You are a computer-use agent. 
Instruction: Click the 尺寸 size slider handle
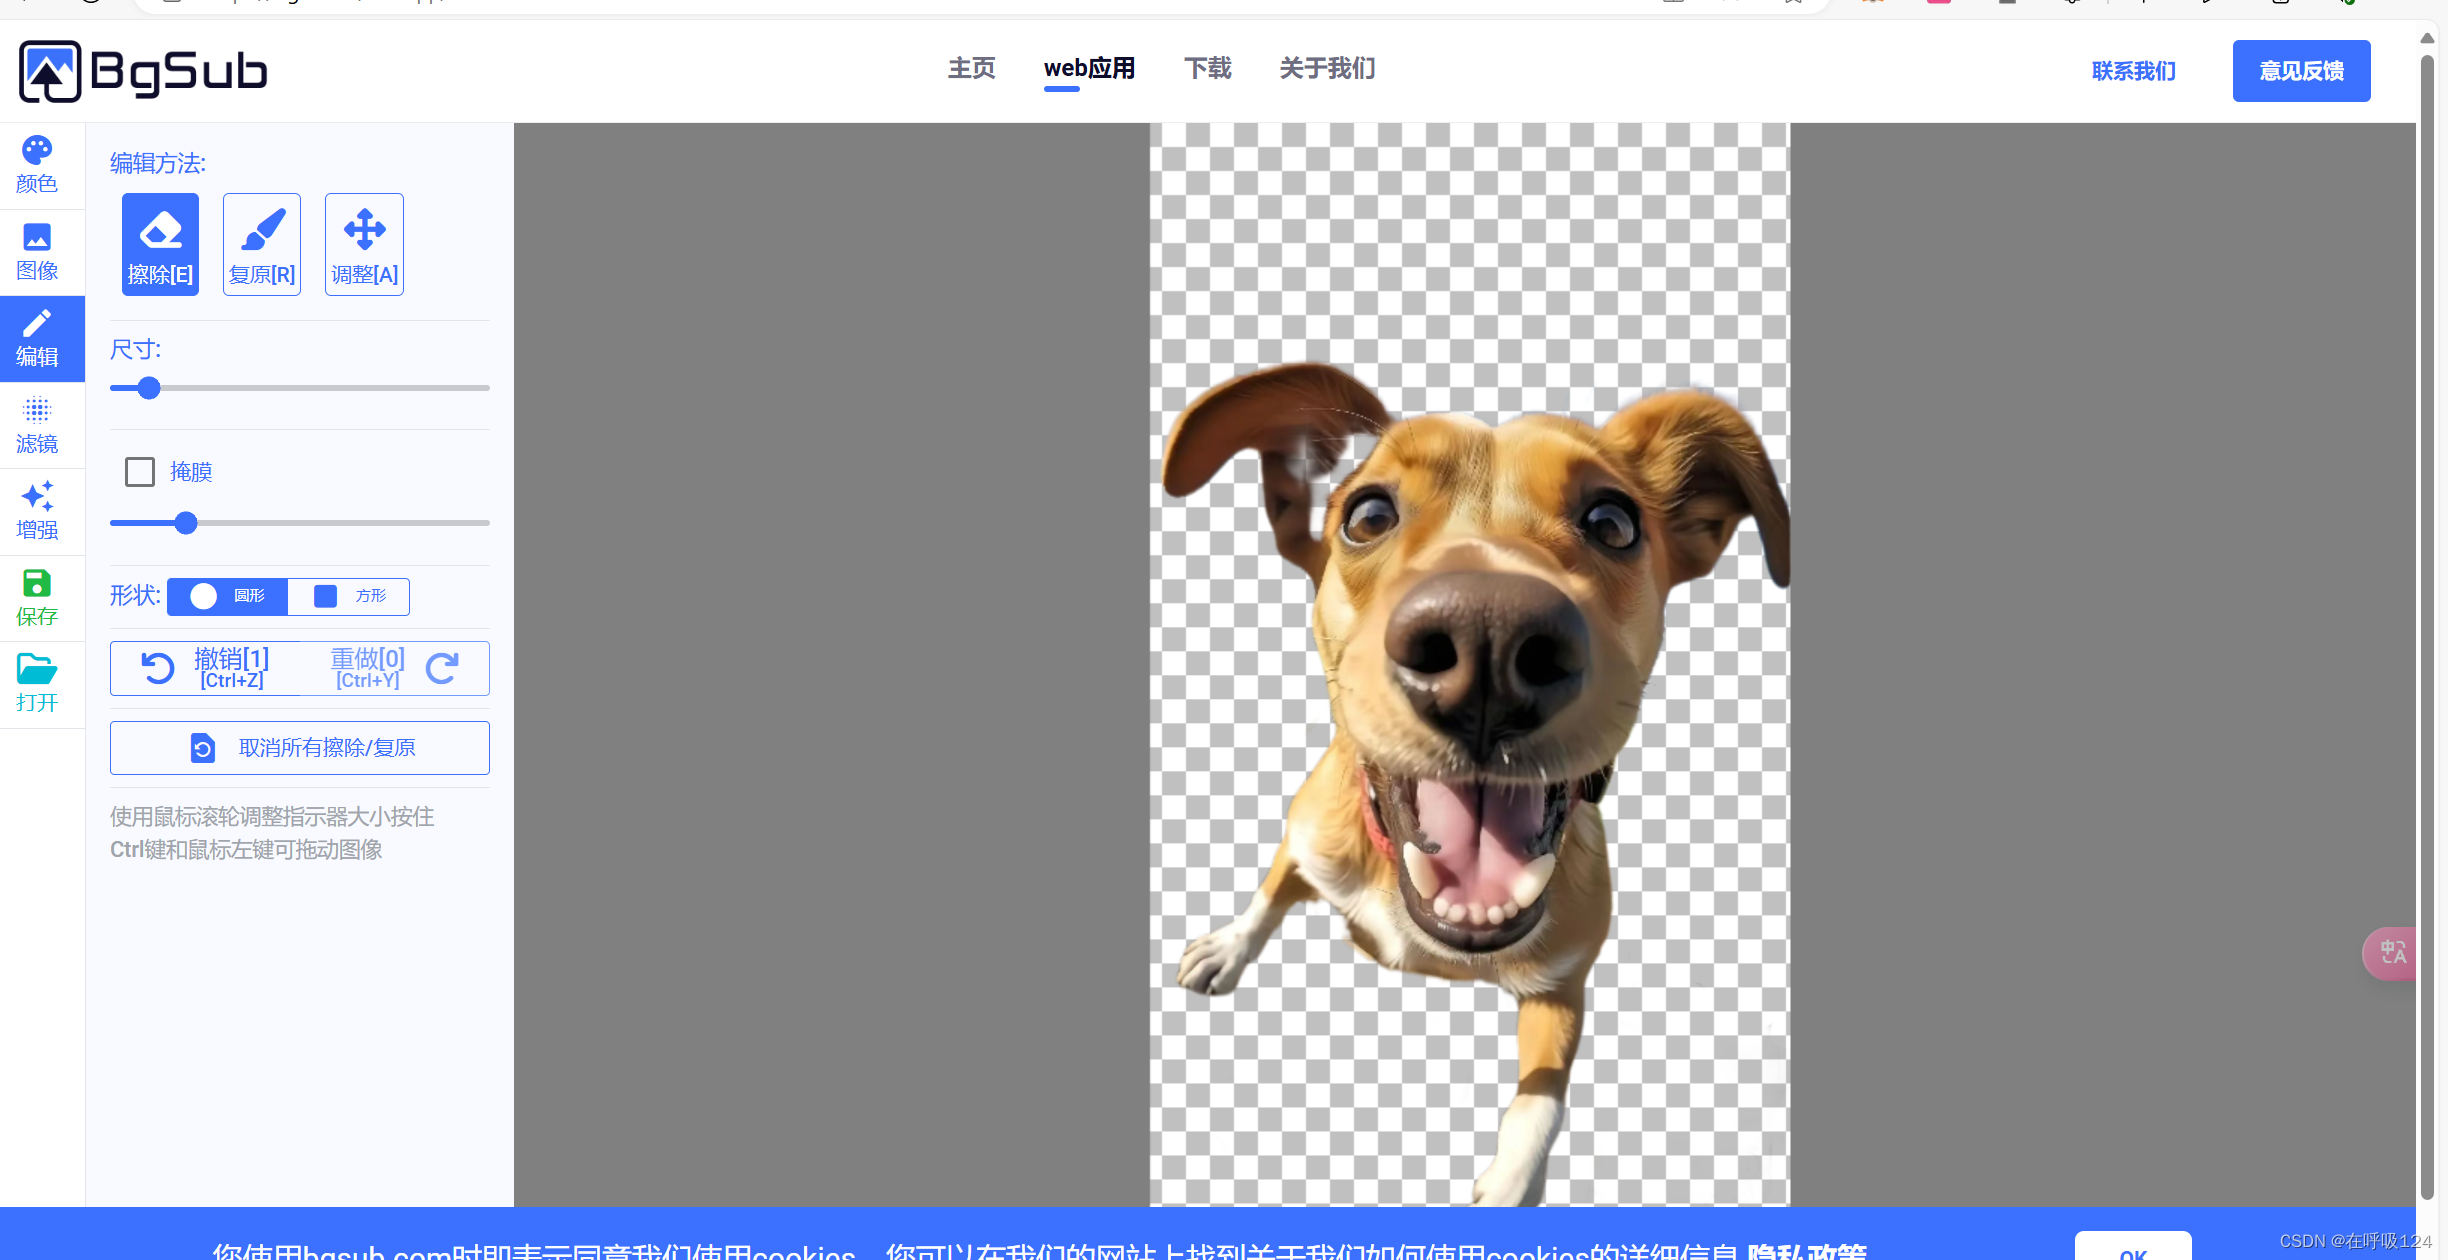[x=149, y=388]
